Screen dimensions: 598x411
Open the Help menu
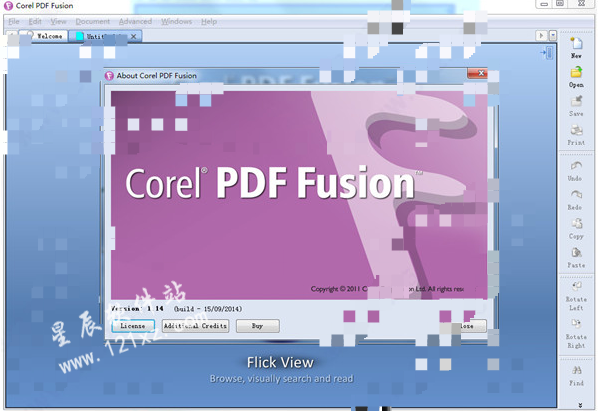pyautogui.click(x=209, y=21)
